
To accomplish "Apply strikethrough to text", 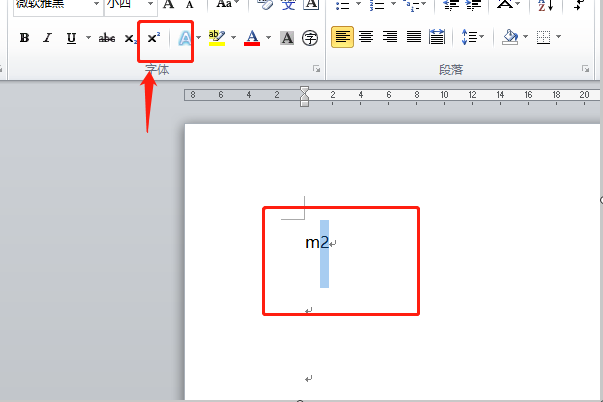I will pos(107,38).
